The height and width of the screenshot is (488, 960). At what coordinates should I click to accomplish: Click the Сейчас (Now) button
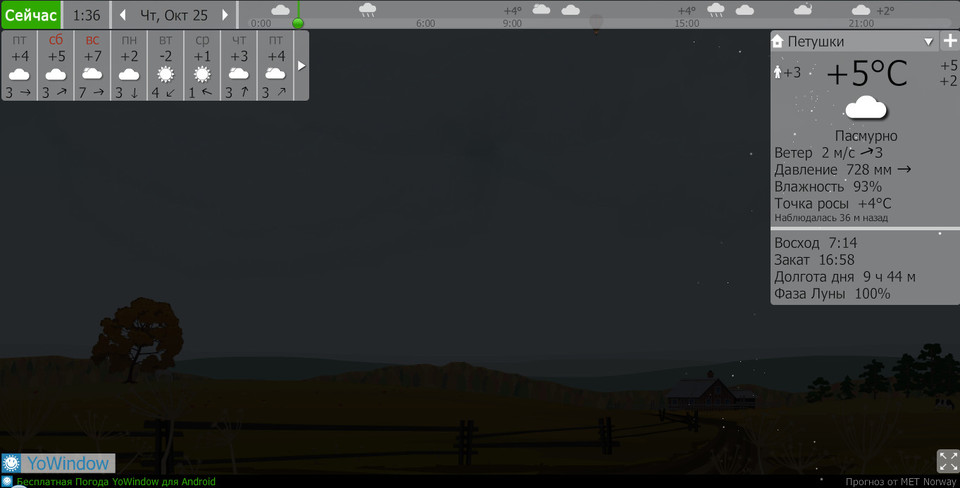[x=31, y=15]
